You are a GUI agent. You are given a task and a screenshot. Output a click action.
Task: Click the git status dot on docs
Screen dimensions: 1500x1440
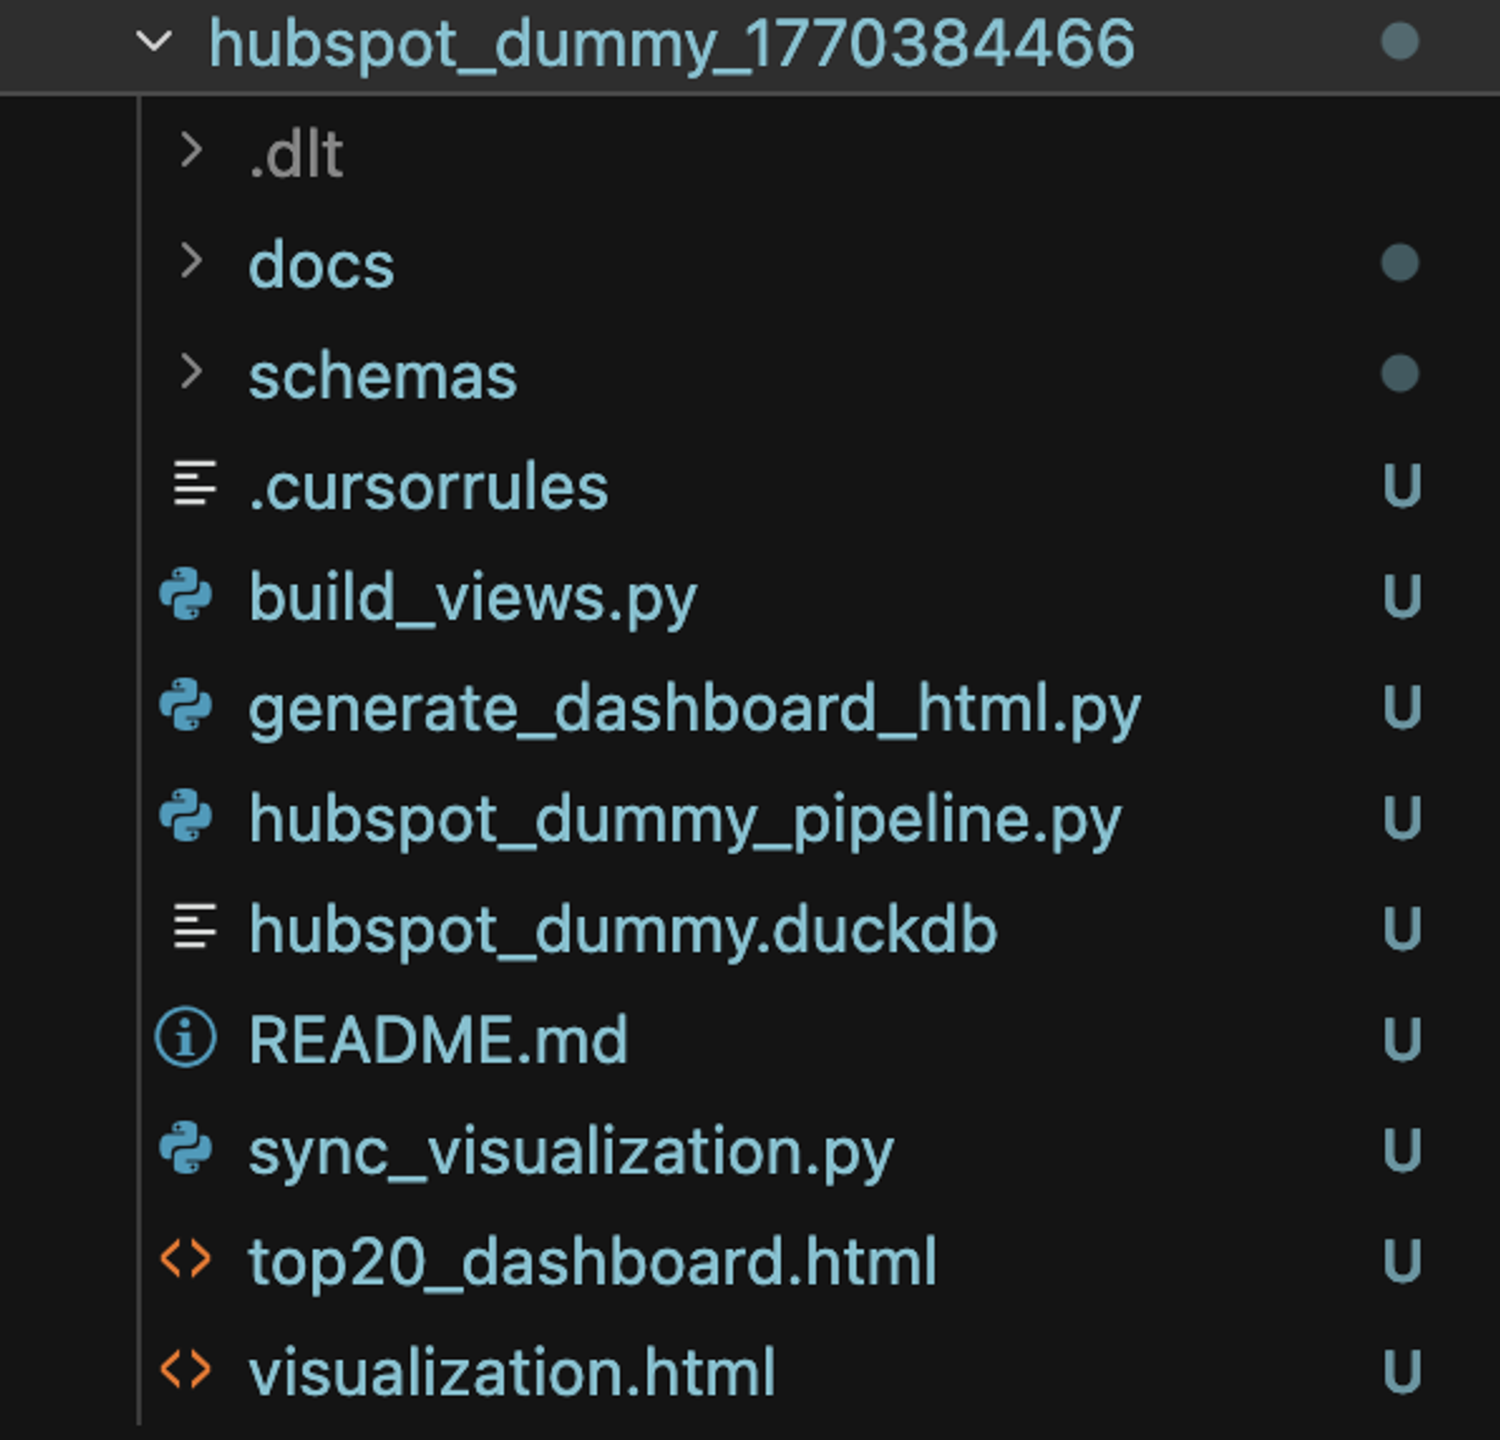pyautogui.click(x=1400, y=263)
